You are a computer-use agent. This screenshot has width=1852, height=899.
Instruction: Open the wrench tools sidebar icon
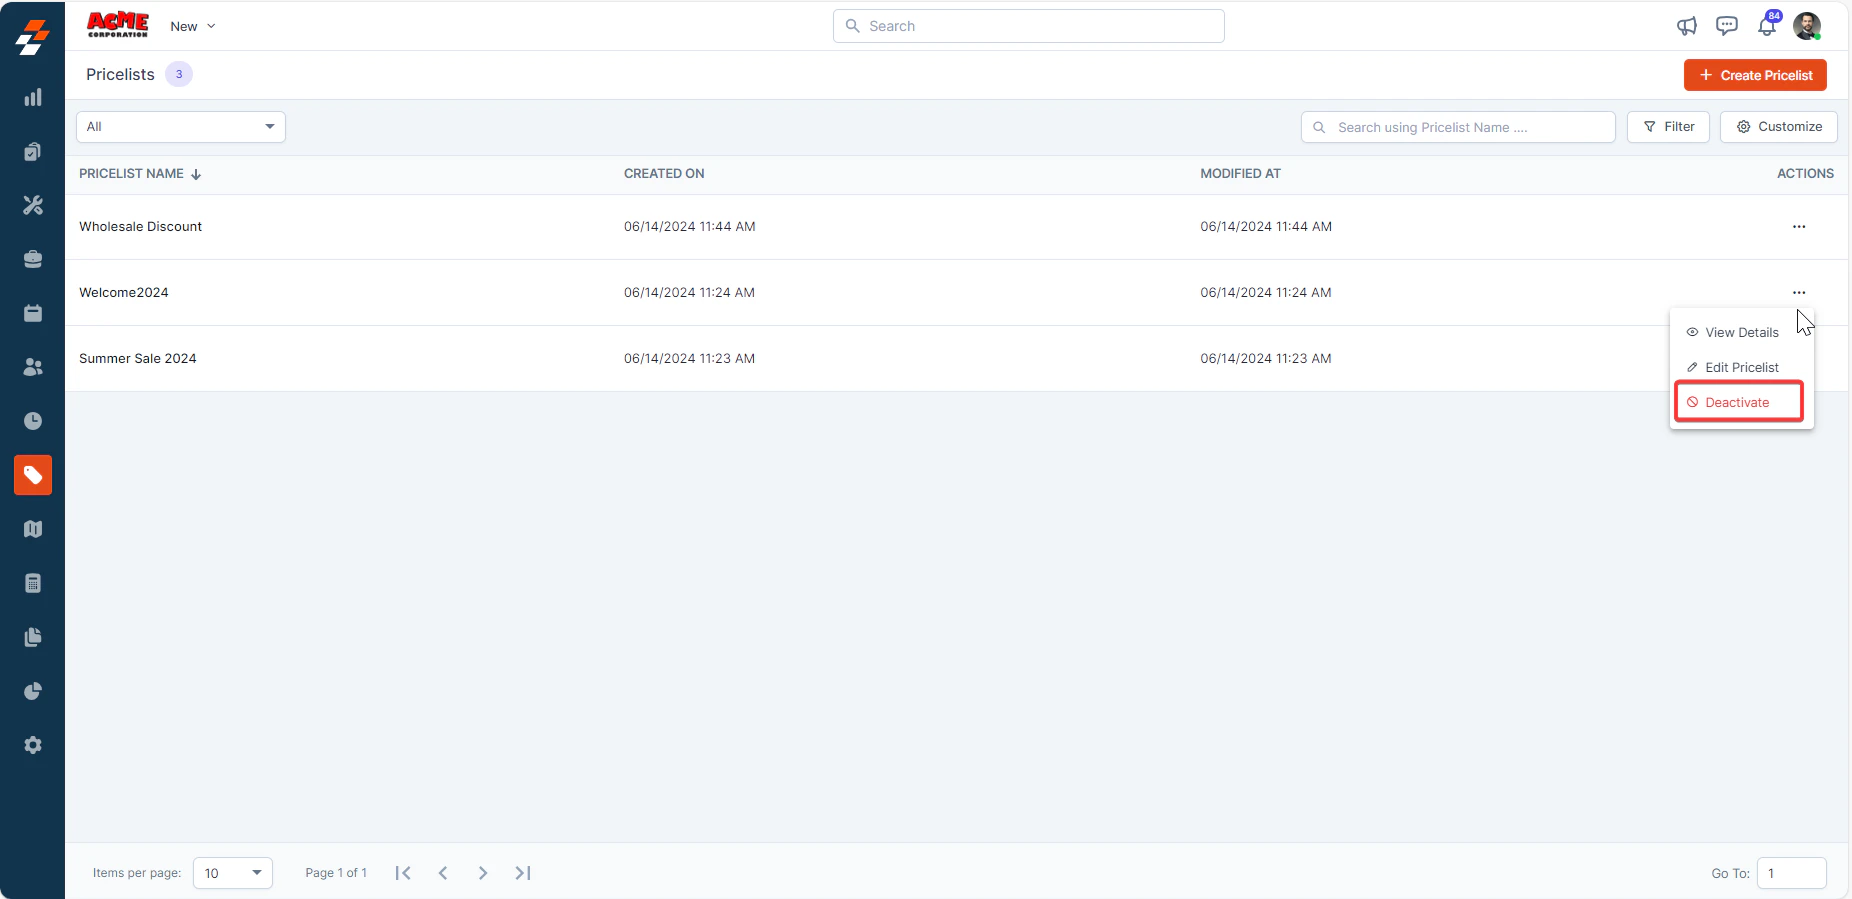tap(33, 205)
